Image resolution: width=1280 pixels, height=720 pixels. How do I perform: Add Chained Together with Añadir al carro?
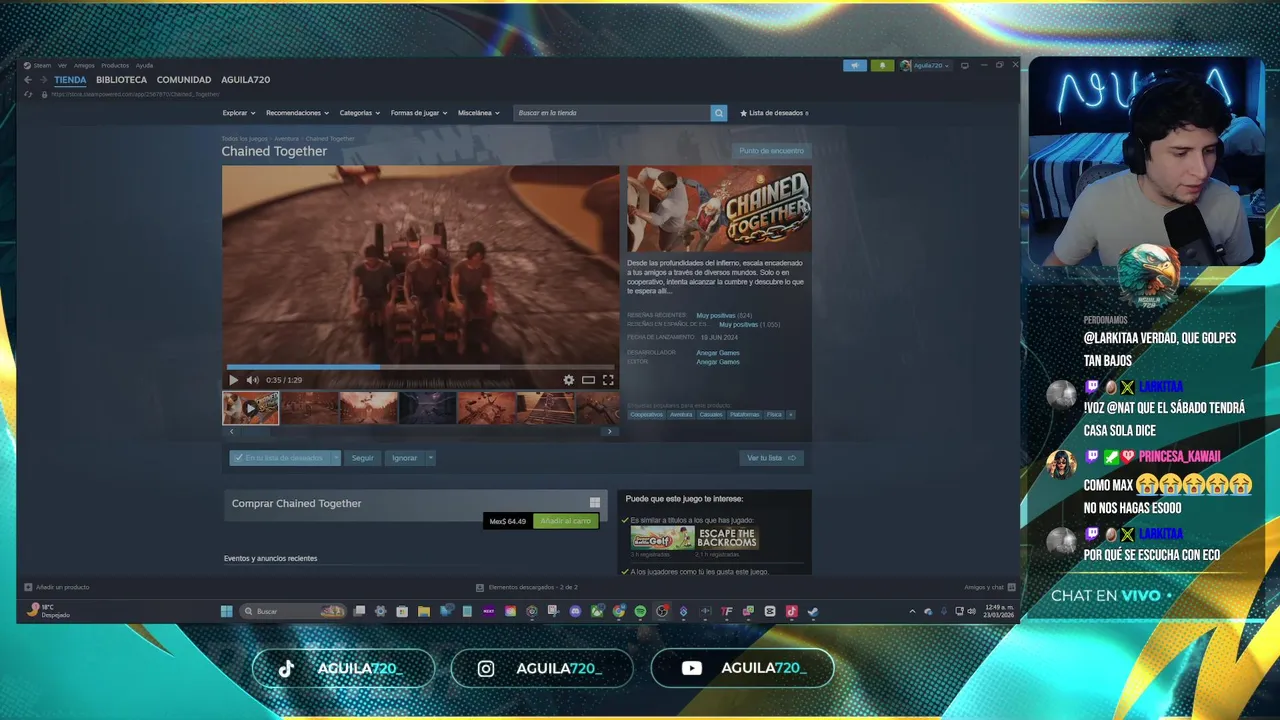[x=566, y=521]
